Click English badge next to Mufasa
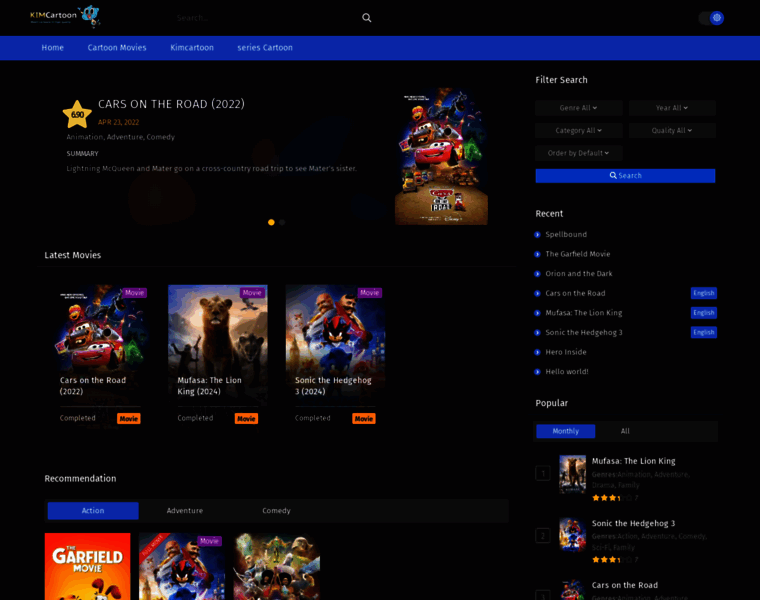This screenshot has height=600, width=760. click(x=703, y=313)
